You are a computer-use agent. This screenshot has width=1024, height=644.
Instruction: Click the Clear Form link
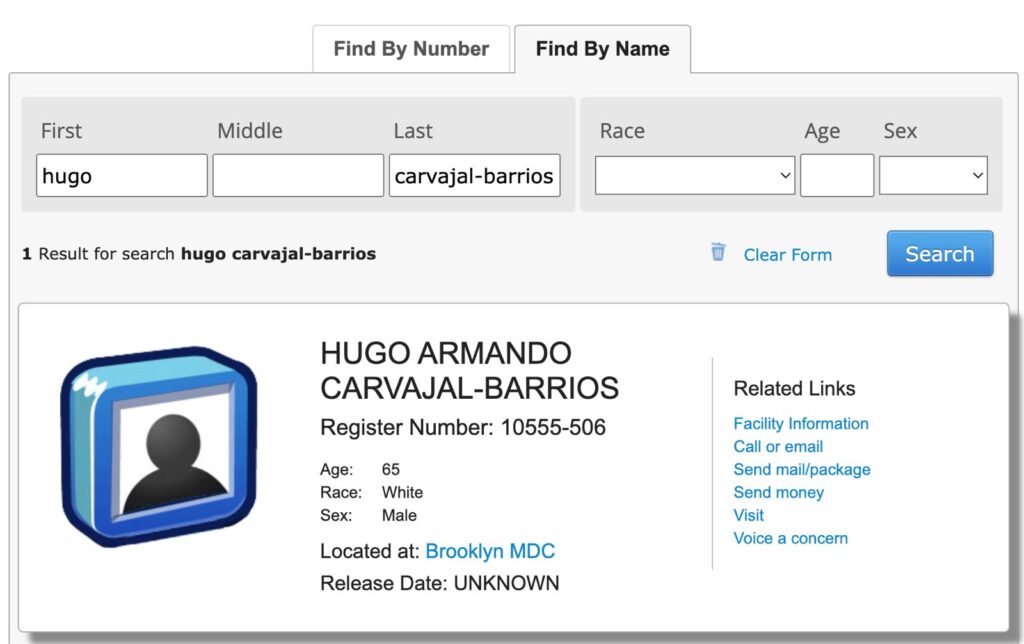[x=787, y=255]
